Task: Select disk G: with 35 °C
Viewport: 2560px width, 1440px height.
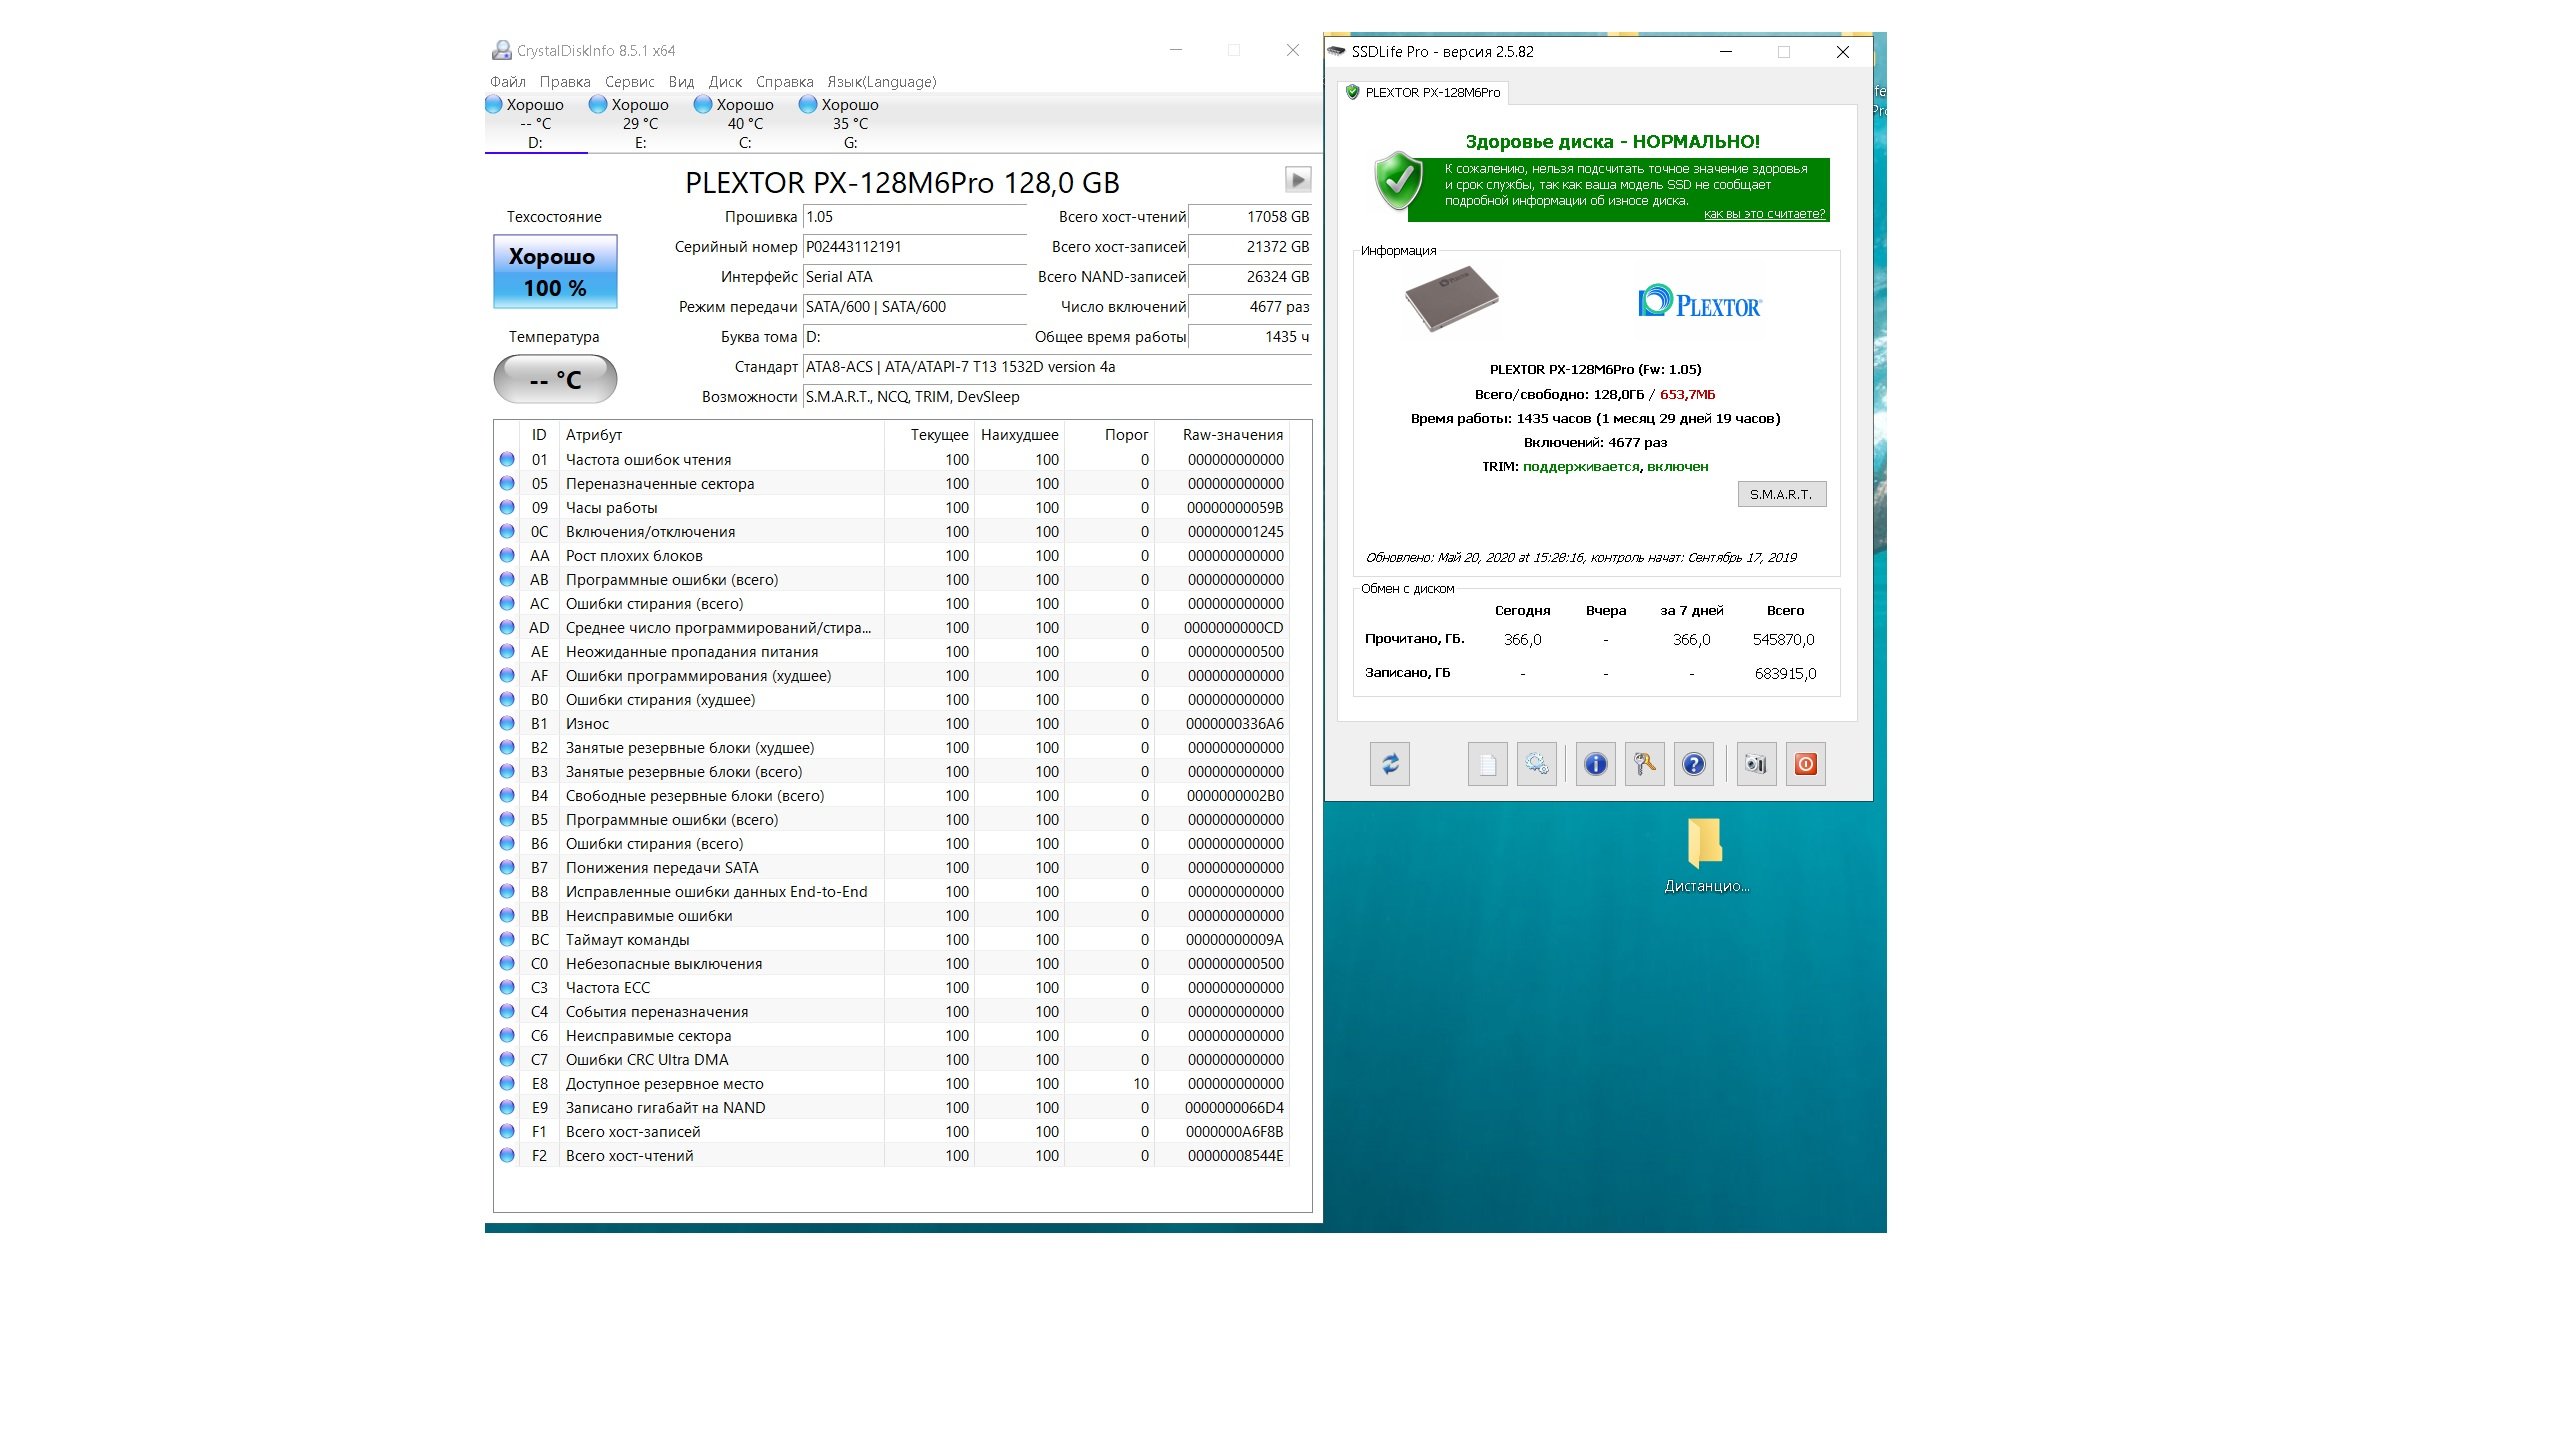Action: pos(850,123)
